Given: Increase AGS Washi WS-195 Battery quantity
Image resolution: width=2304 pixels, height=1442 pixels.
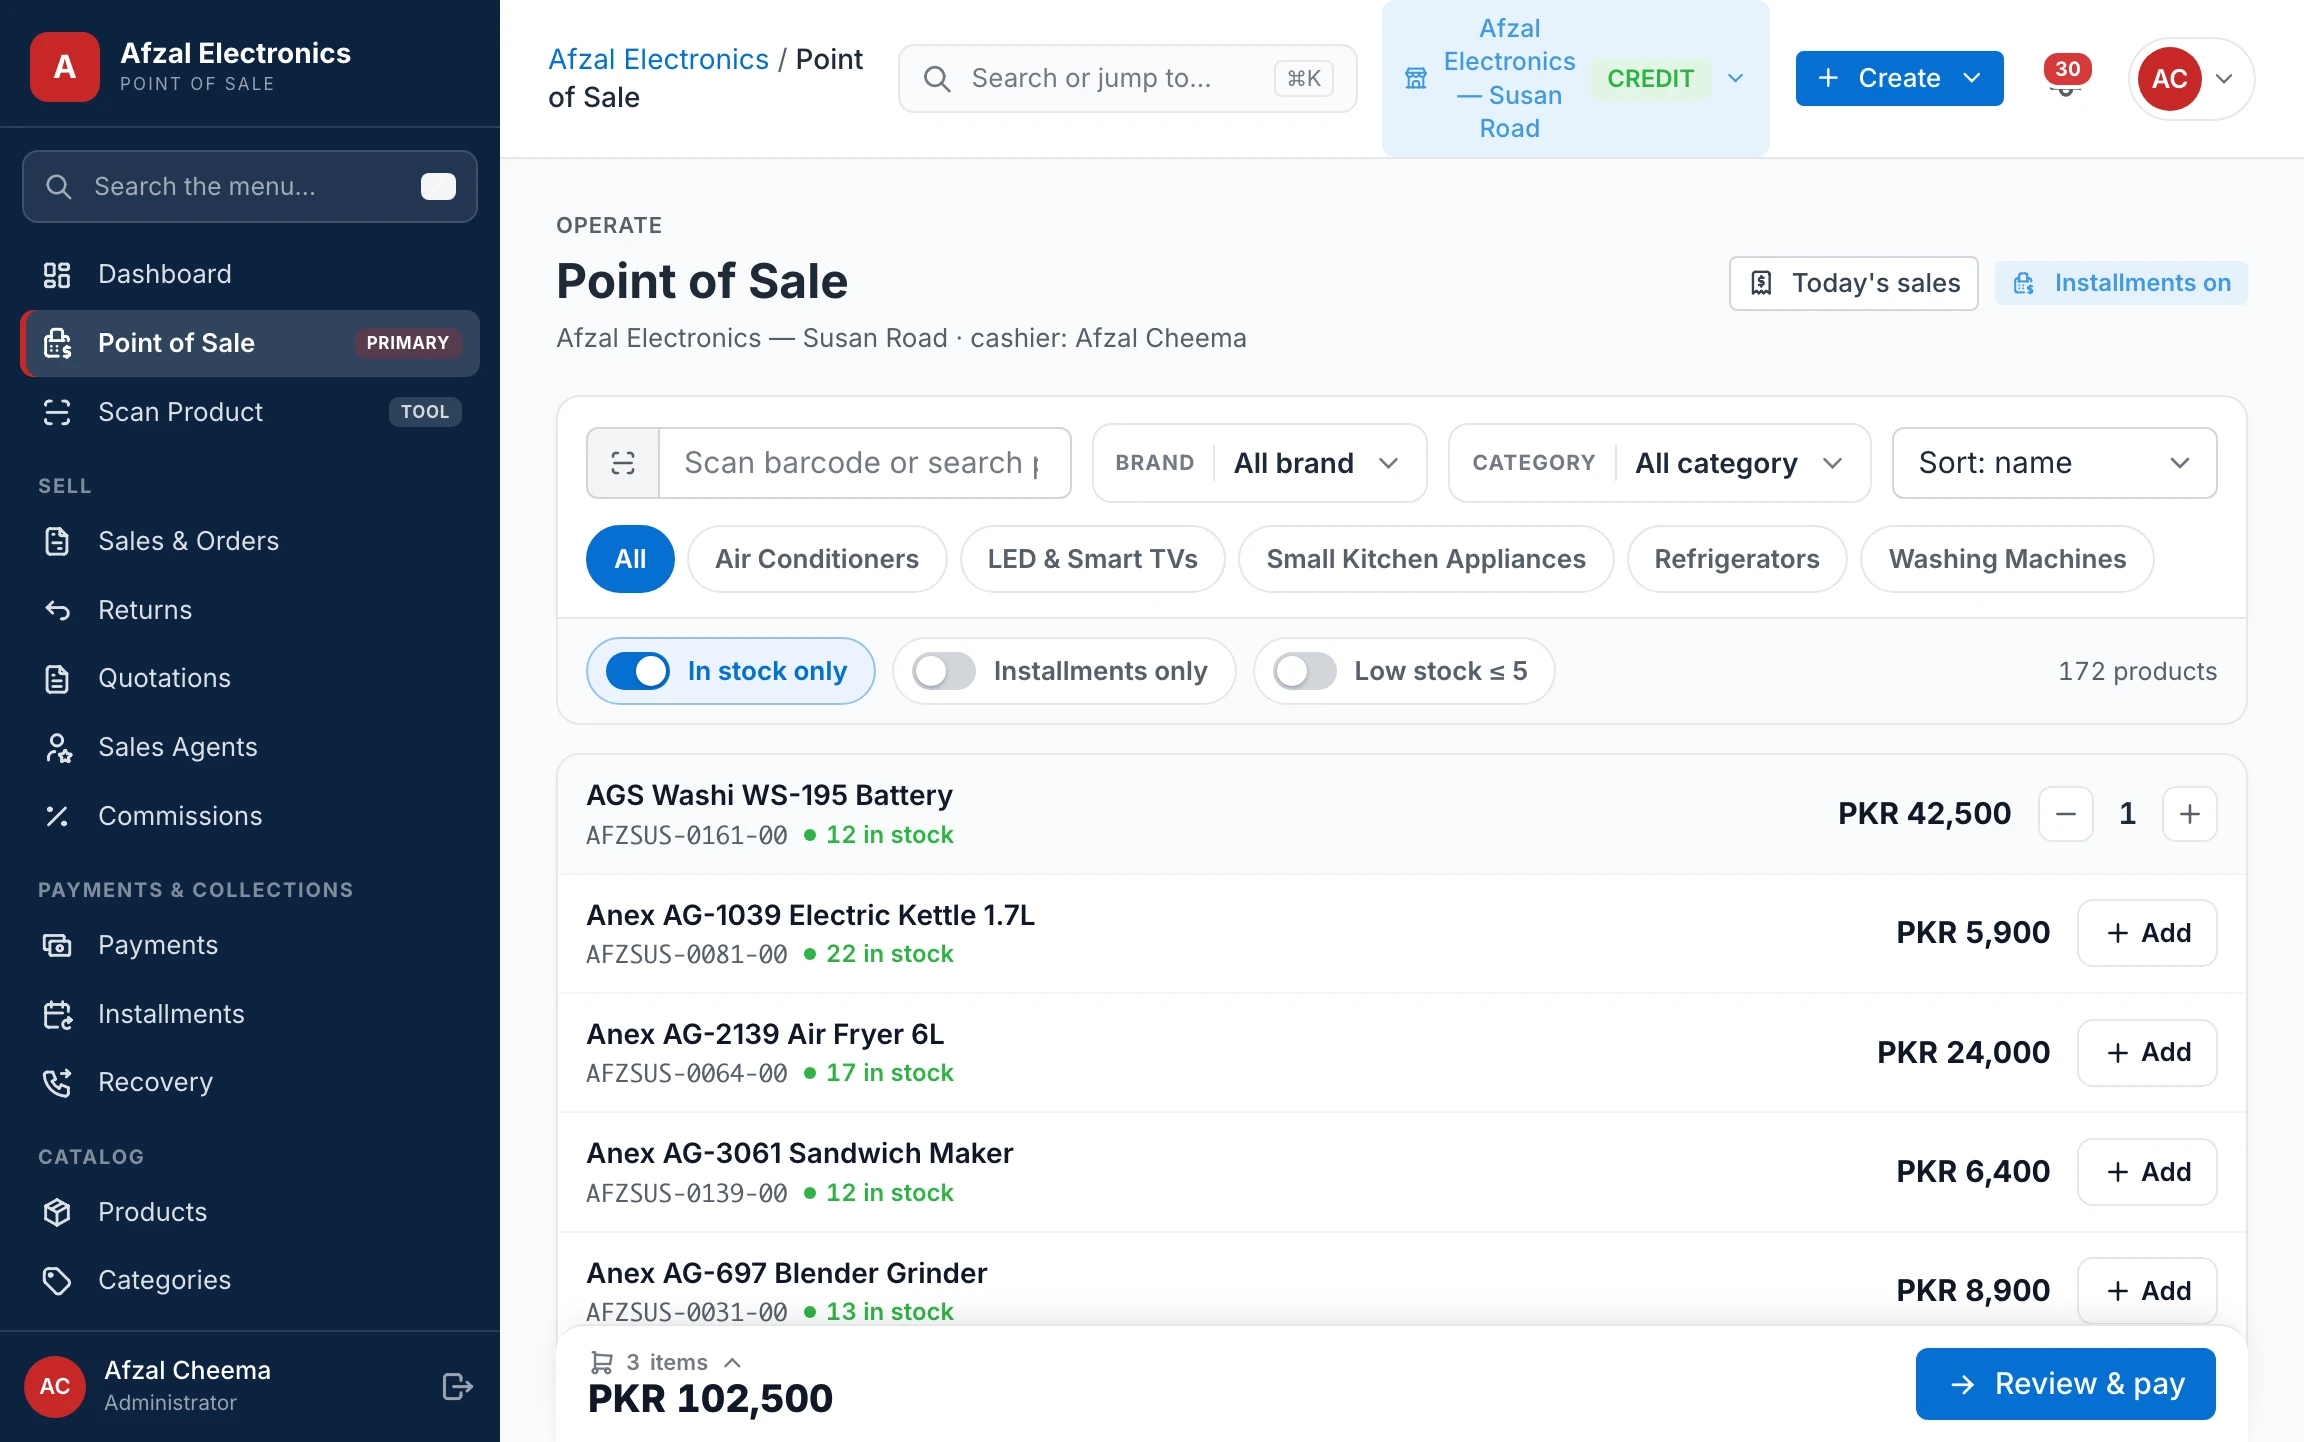Looking at the screenshot, I should pos(2190,814).
